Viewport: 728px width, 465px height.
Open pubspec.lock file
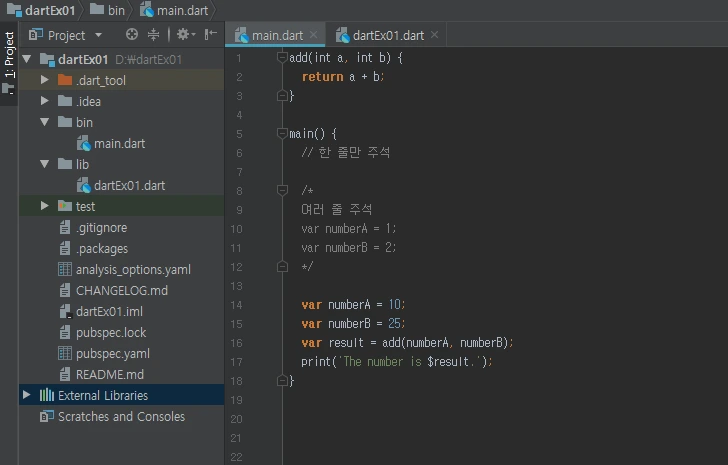click(x=121, y=332)
